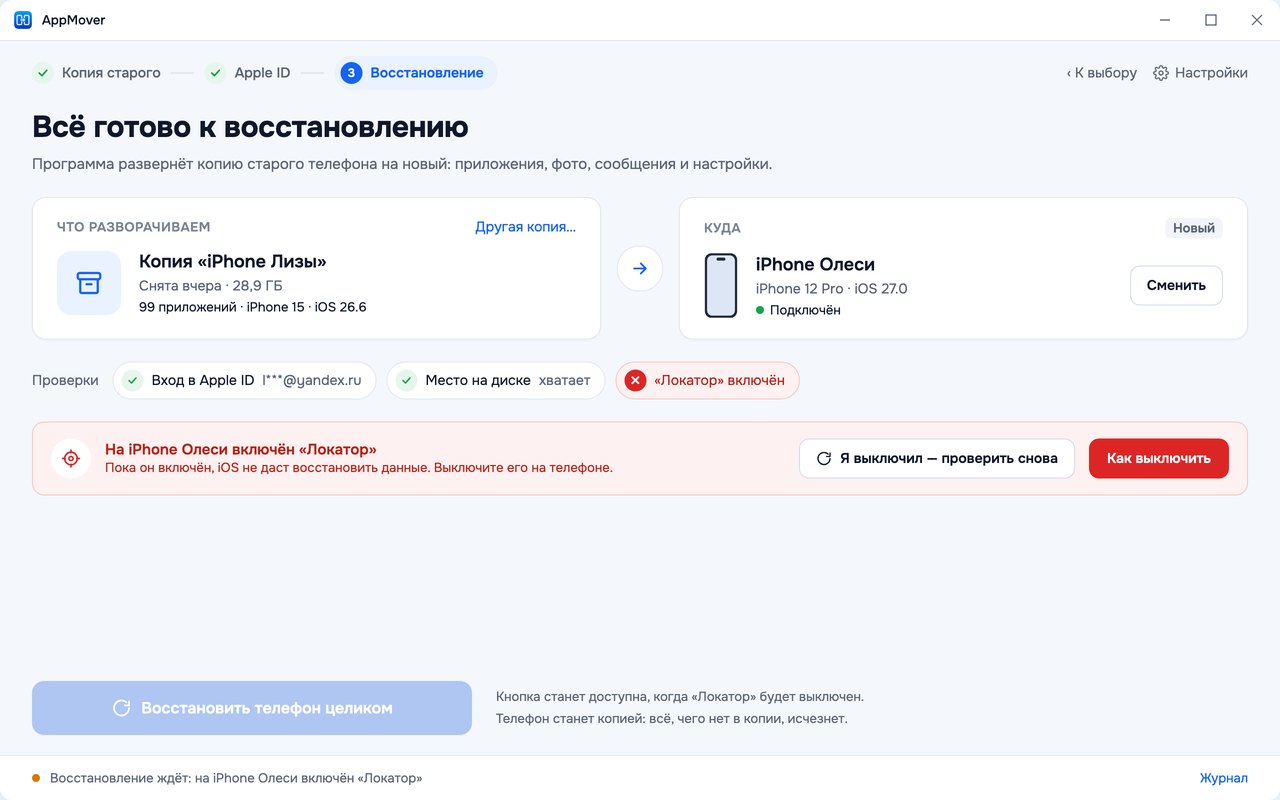Click the «Локатор» включён check chip
Viewport: 1280px width, 800px height.
click(707, 380)
